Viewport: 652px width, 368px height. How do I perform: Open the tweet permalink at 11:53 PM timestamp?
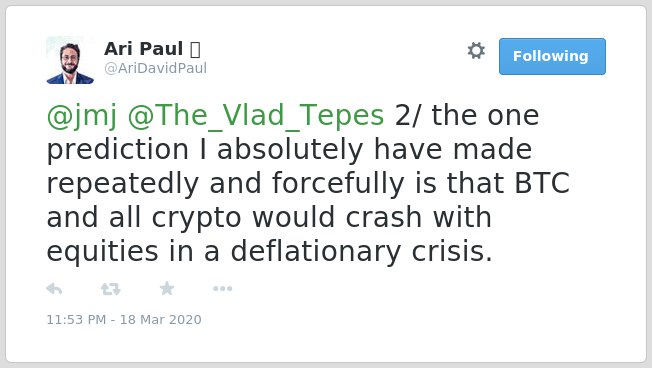[124, 319]
